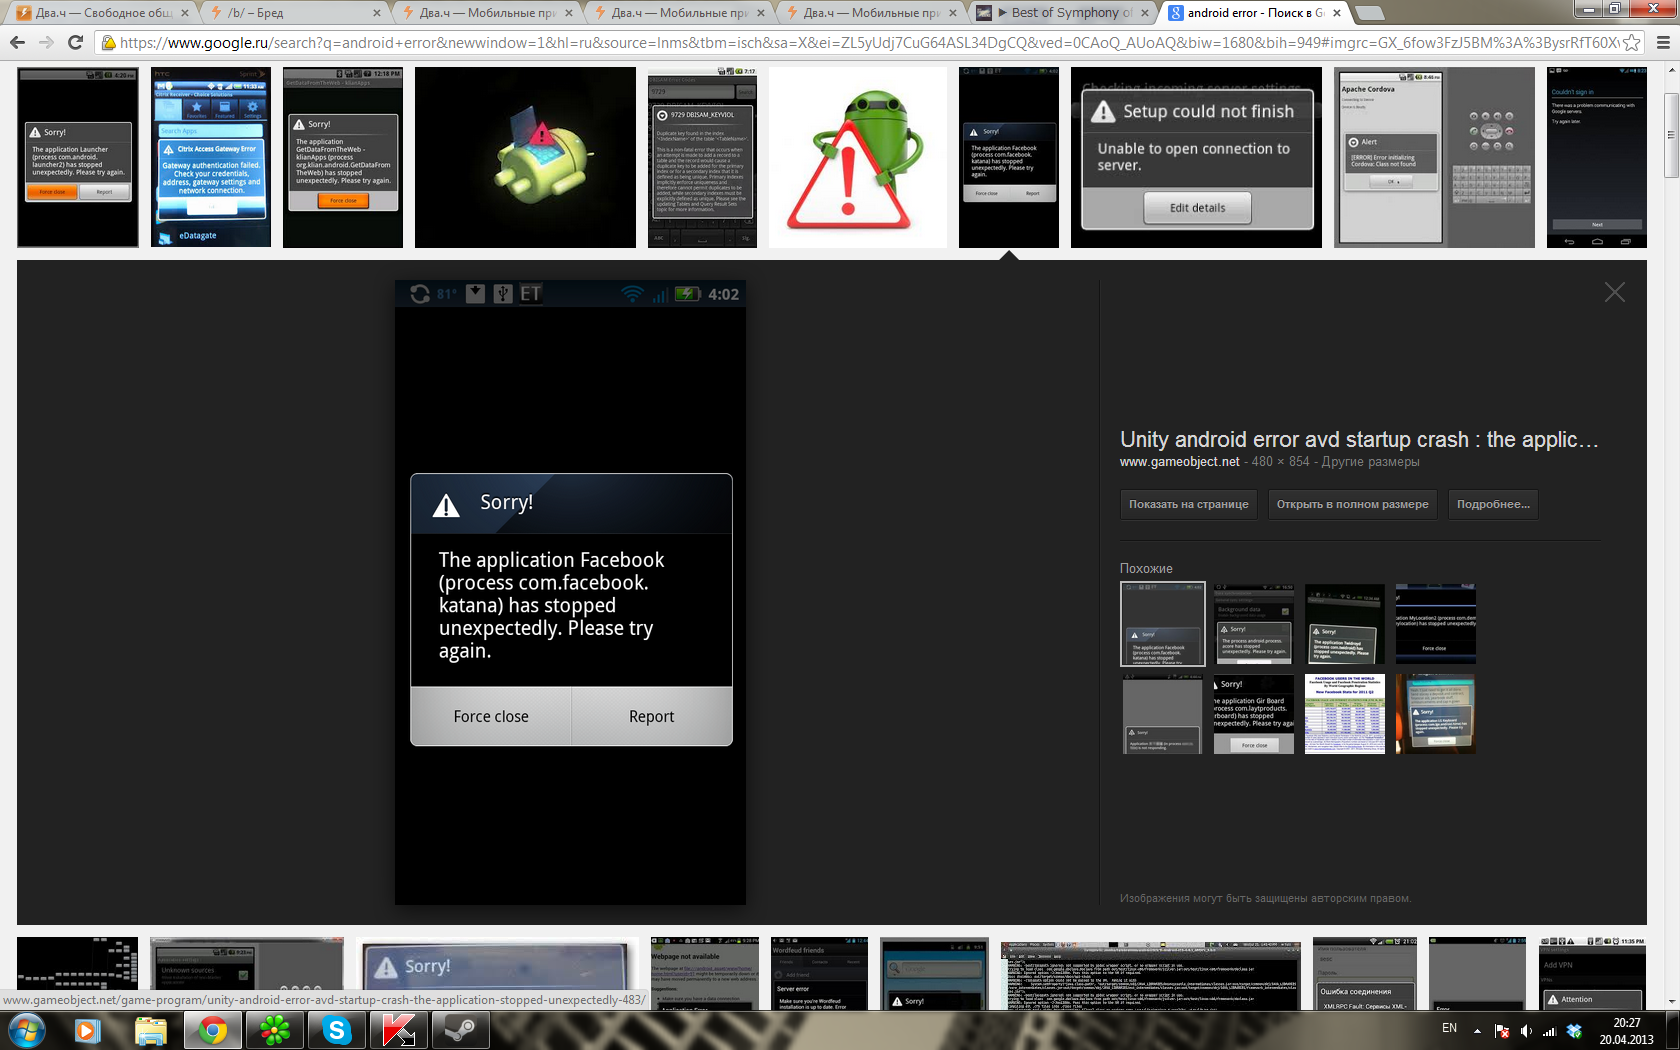The height and width of the screenshot is (1050, 1680).
Task: Select the 'android error - Поиск' tab
Action: click(1255, 13)
